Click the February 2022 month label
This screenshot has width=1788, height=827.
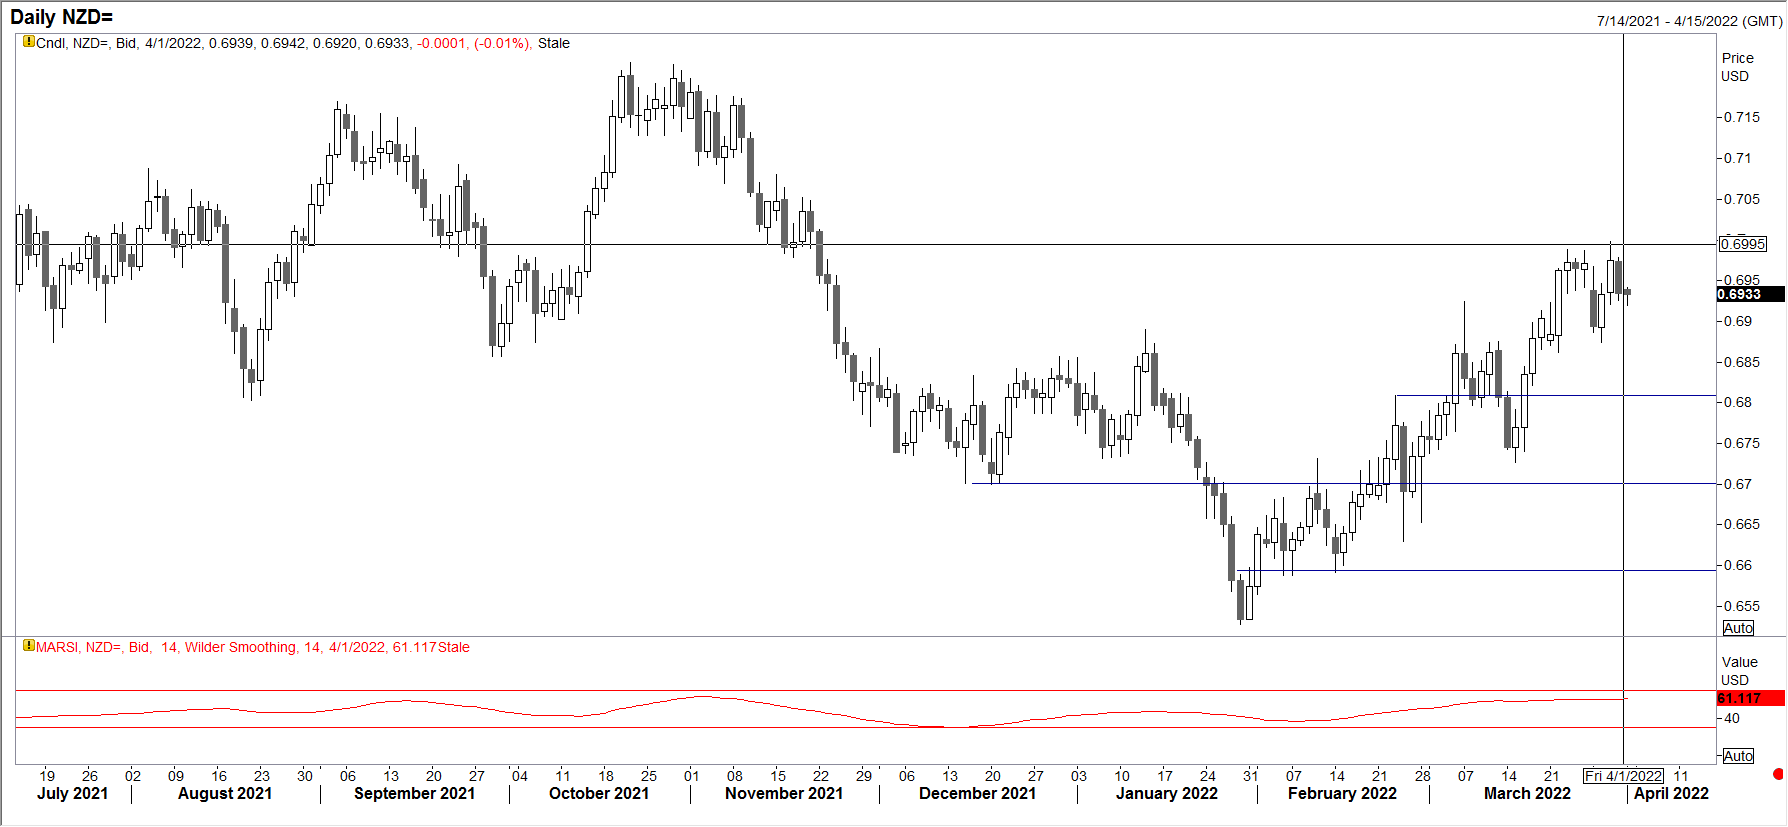coord(1342,793)
